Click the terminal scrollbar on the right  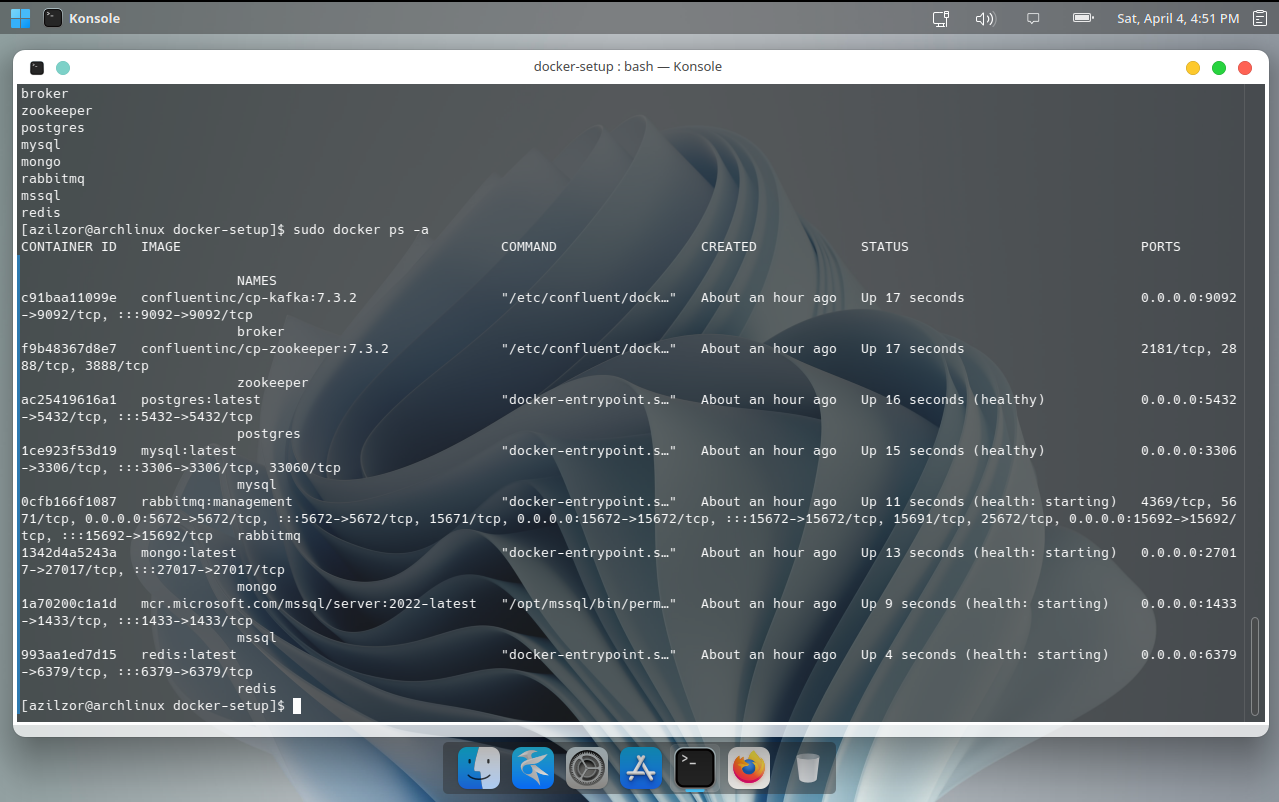[1254, 665]
